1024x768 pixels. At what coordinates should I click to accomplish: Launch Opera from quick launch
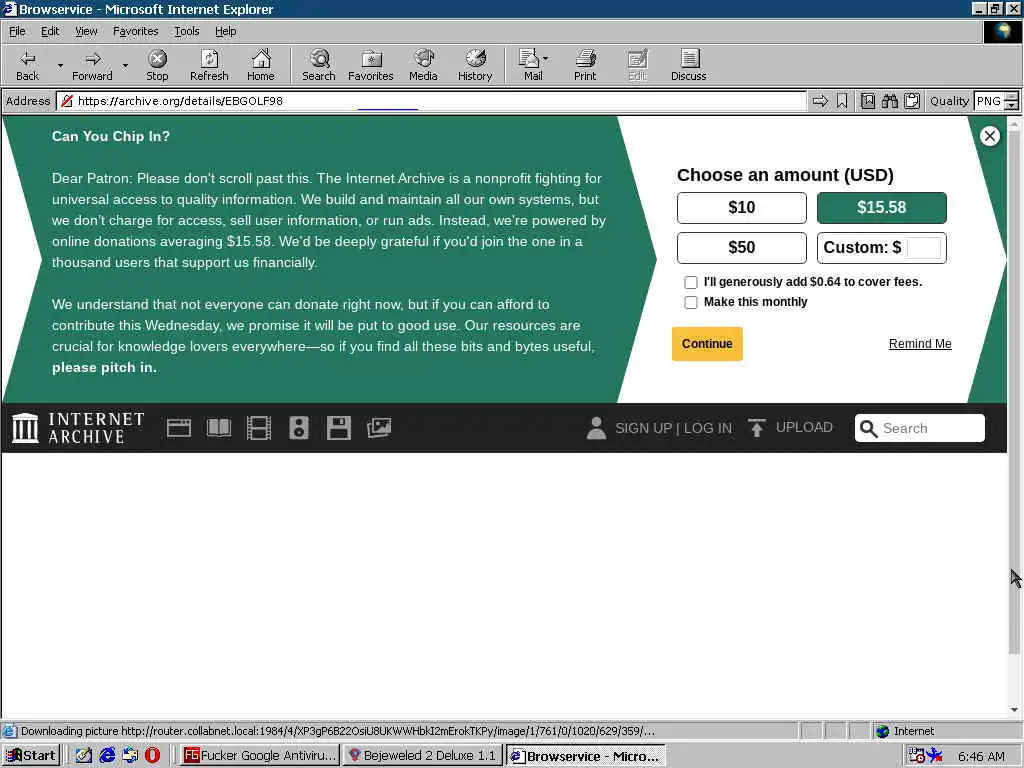click(x=152, y=756)
